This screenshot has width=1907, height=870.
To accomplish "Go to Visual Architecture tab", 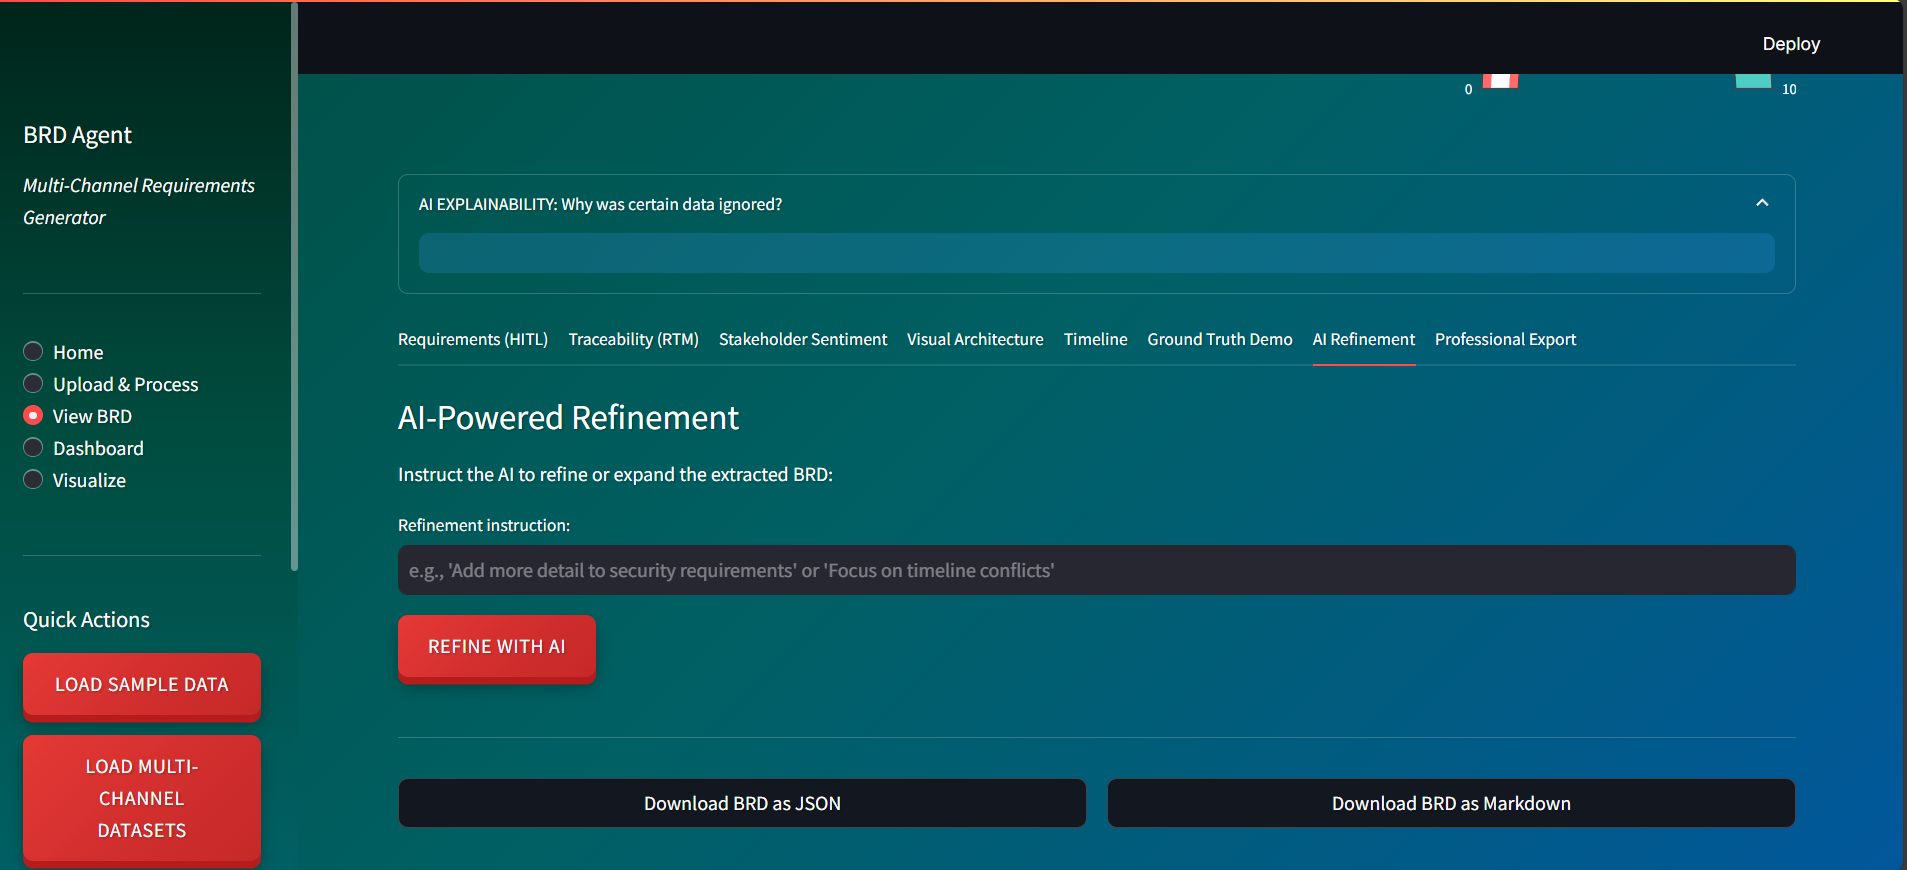I will pos(974,340).
